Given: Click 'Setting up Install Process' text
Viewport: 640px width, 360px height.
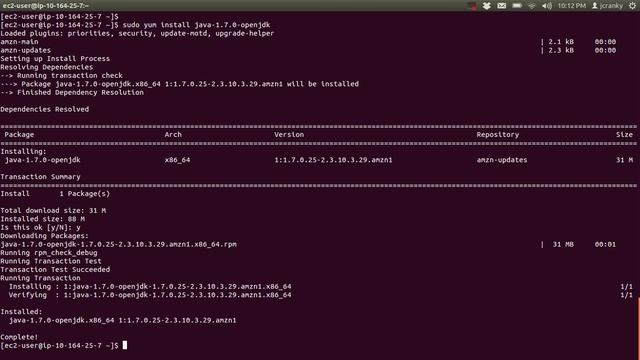Looking at the screenshot, I should (x=55, y=59).
